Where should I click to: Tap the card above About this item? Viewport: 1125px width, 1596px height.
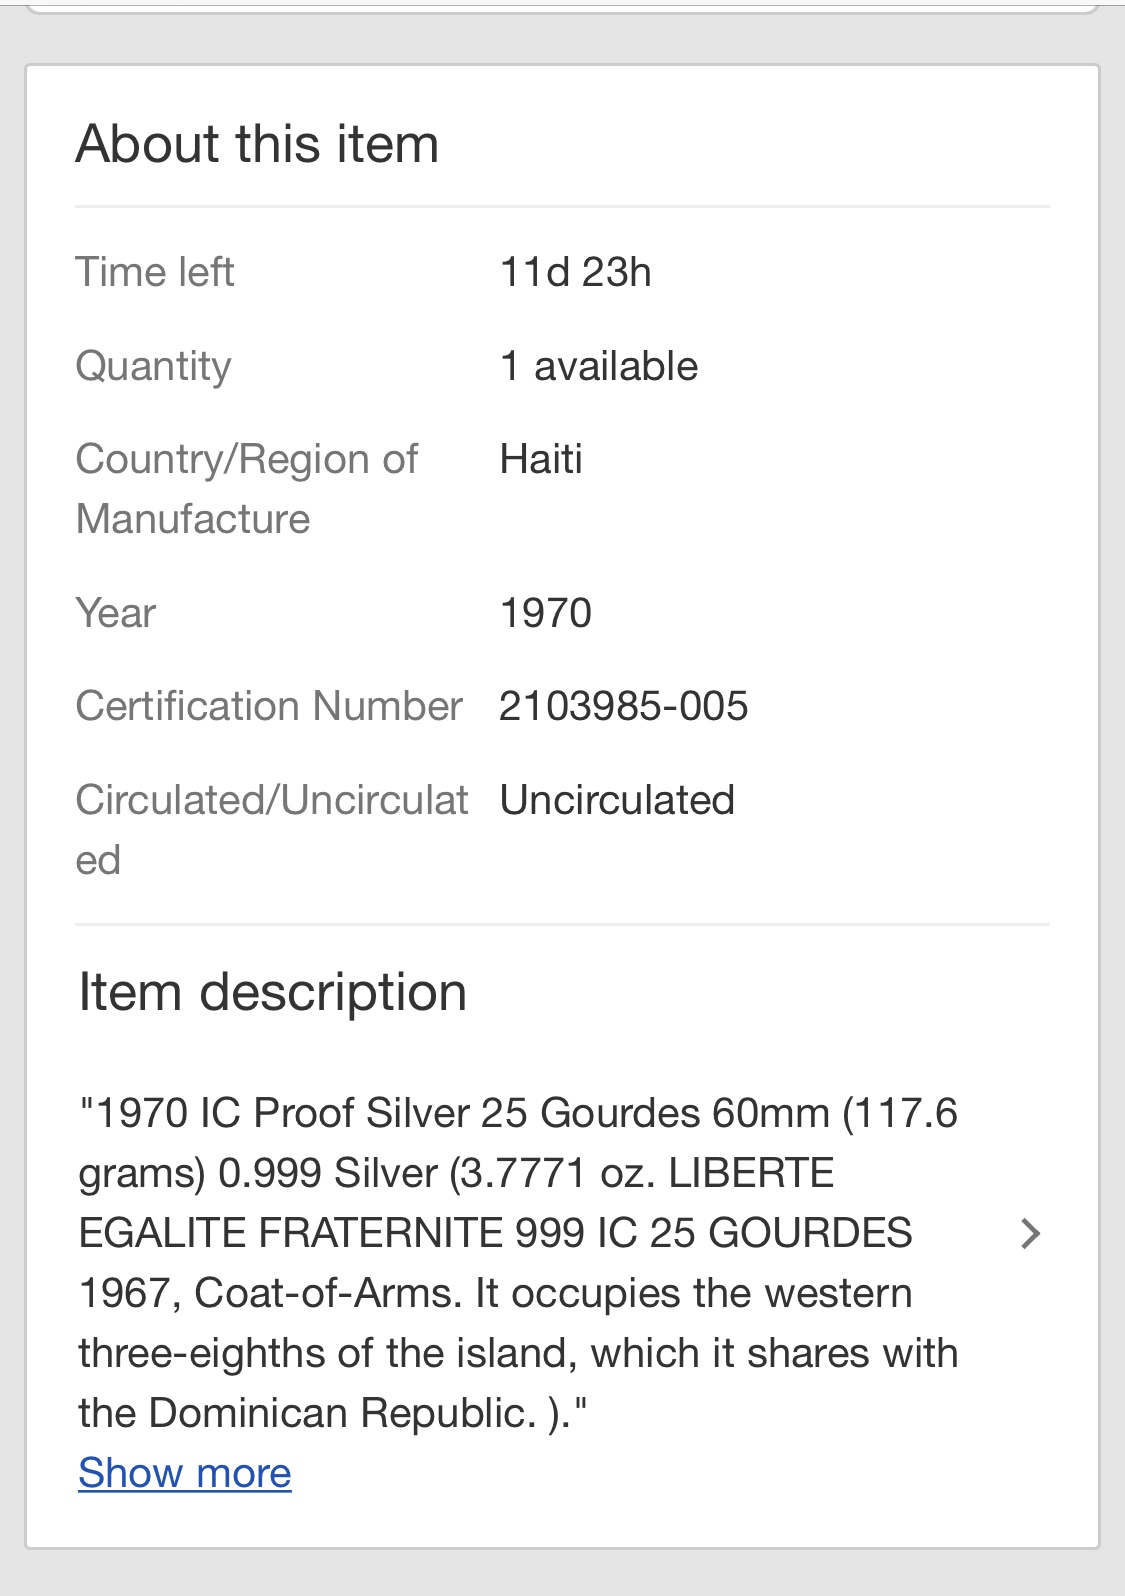coord(562,6)
